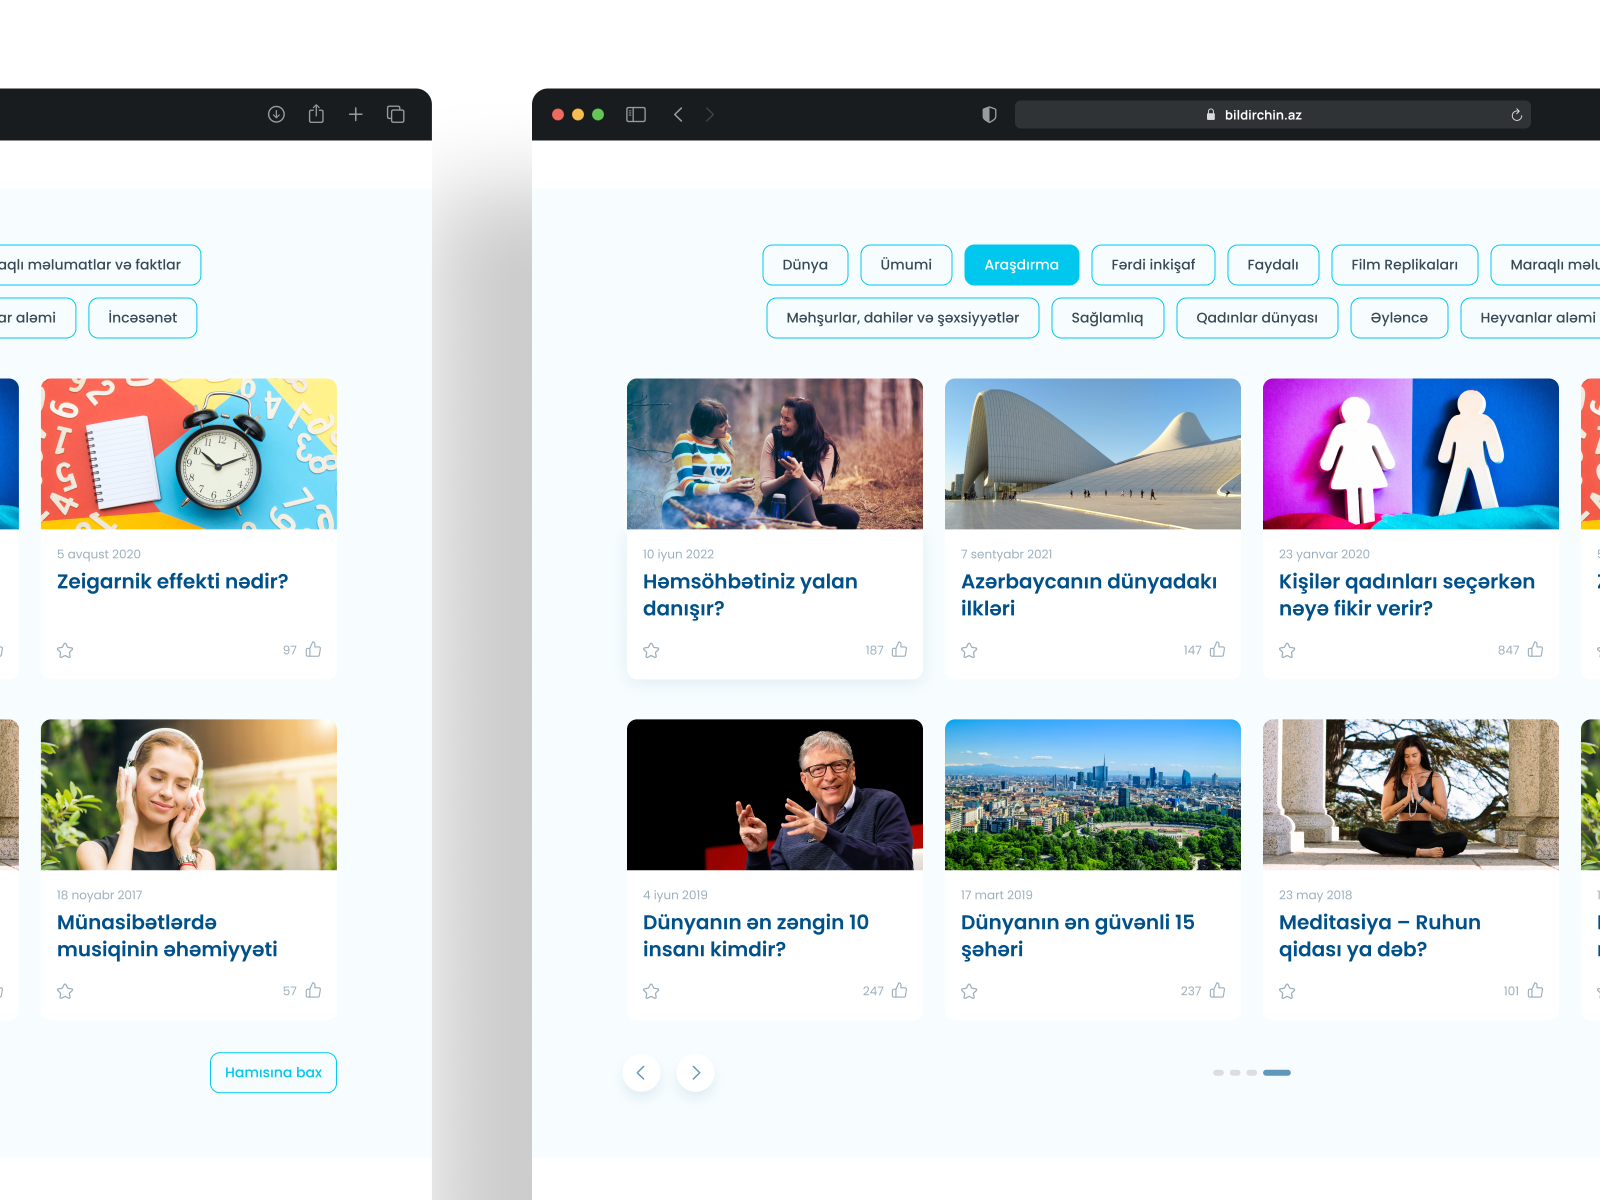This screenshot has width=1600, height=1200.
Task: Click the Heydar Aliyev Center thumbnail image
Action: [1092, 453]
